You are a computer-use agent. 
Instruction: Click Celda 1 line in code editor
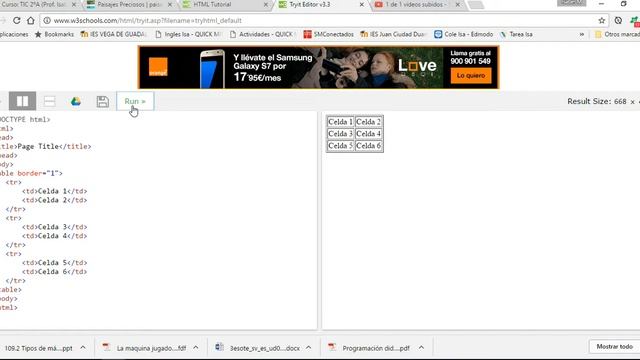tap(54, 191)
